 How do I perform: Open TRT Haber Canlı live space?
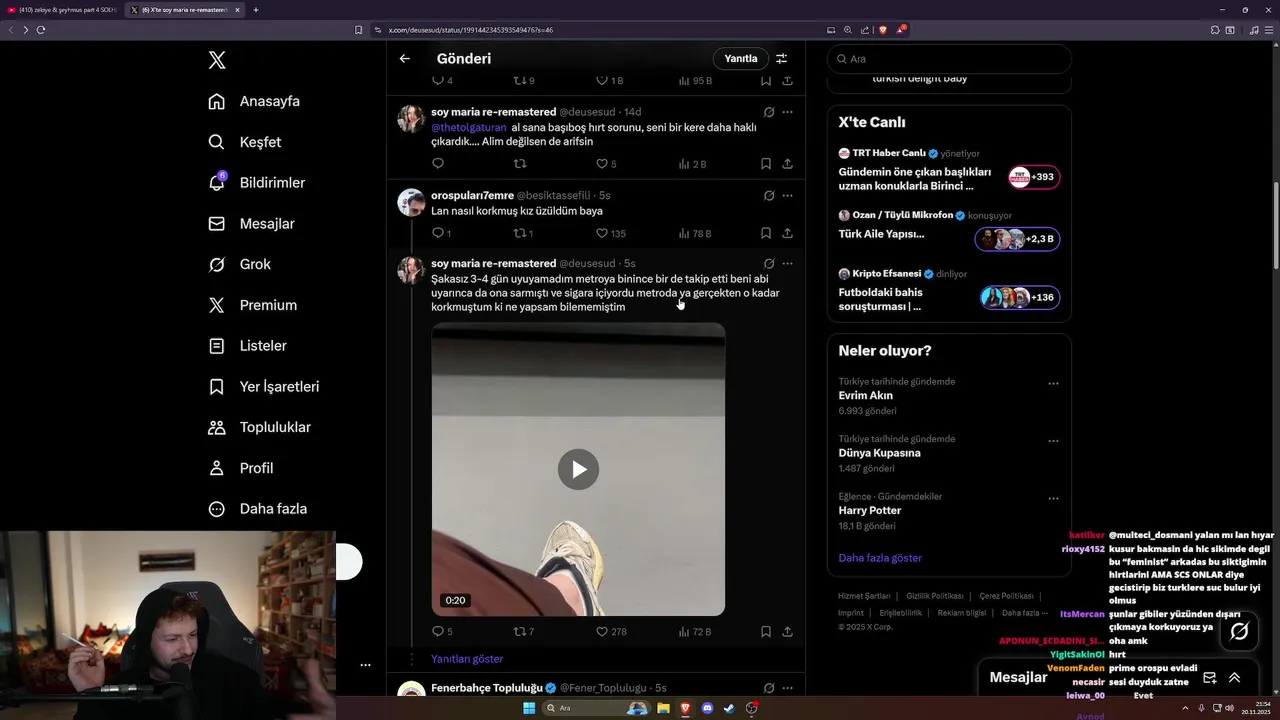pos(949,170)
